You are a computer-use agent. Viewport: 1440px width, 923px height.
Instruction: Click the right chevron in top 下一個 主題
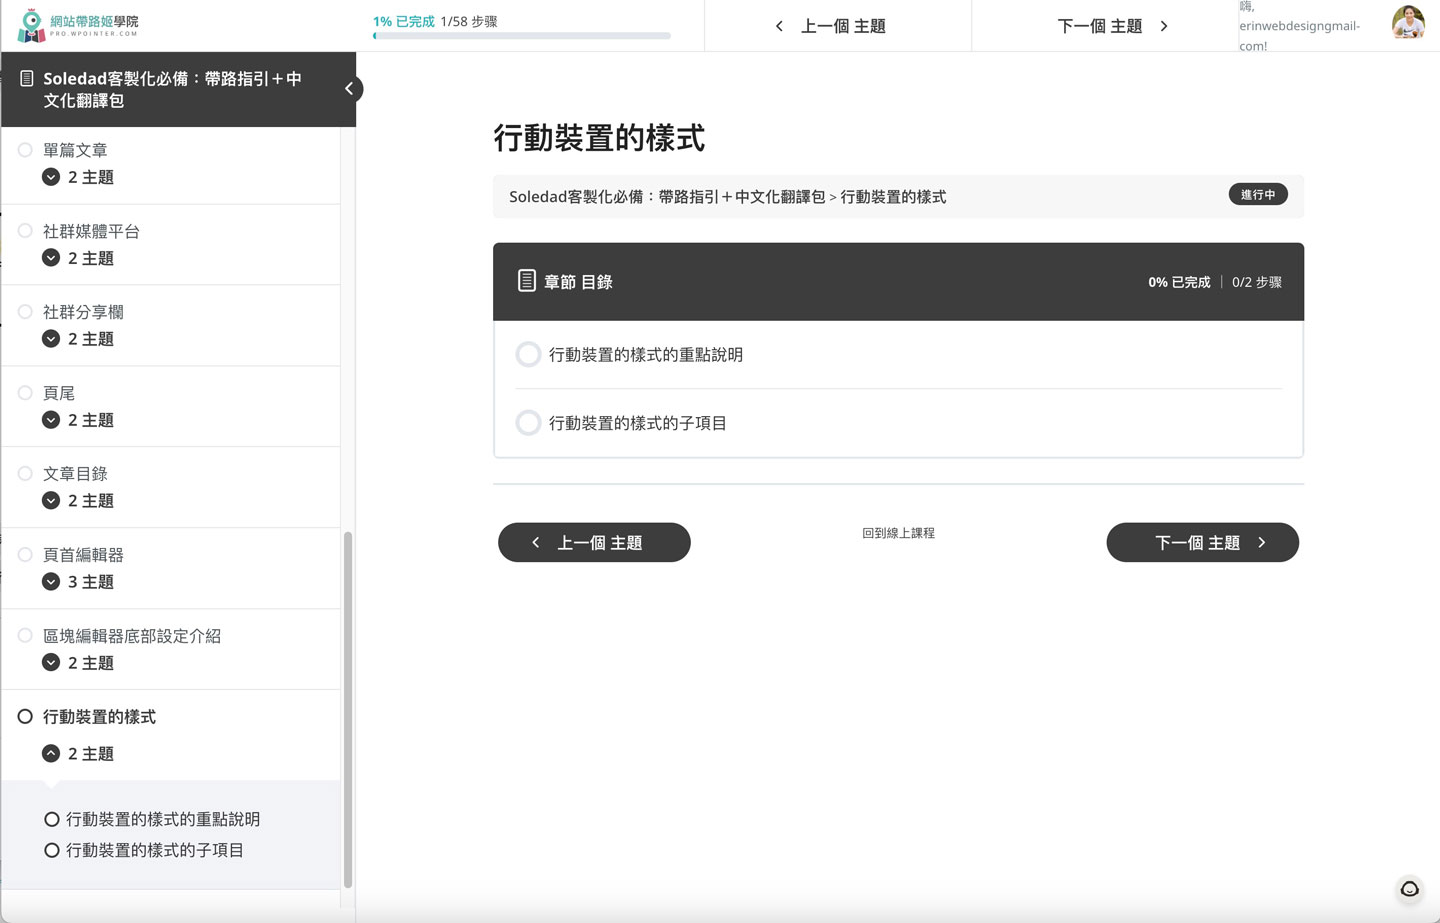click(x=1164, y=26)
